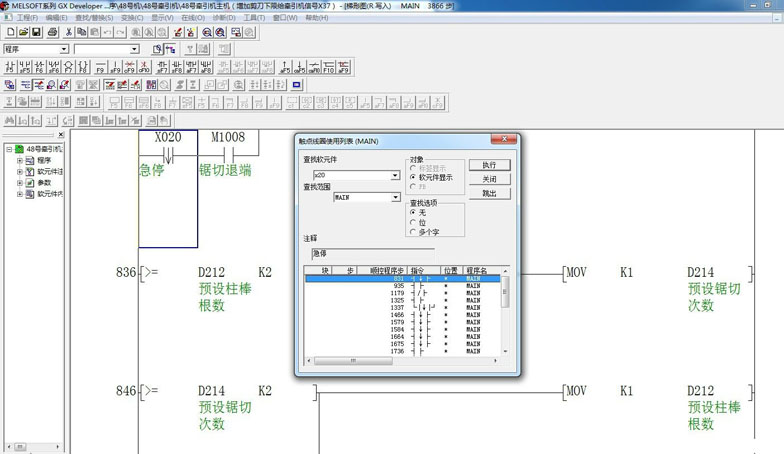Open the 工程(F) menu
The width and height of the screenshot is (784, 454).
pos(27,18)
